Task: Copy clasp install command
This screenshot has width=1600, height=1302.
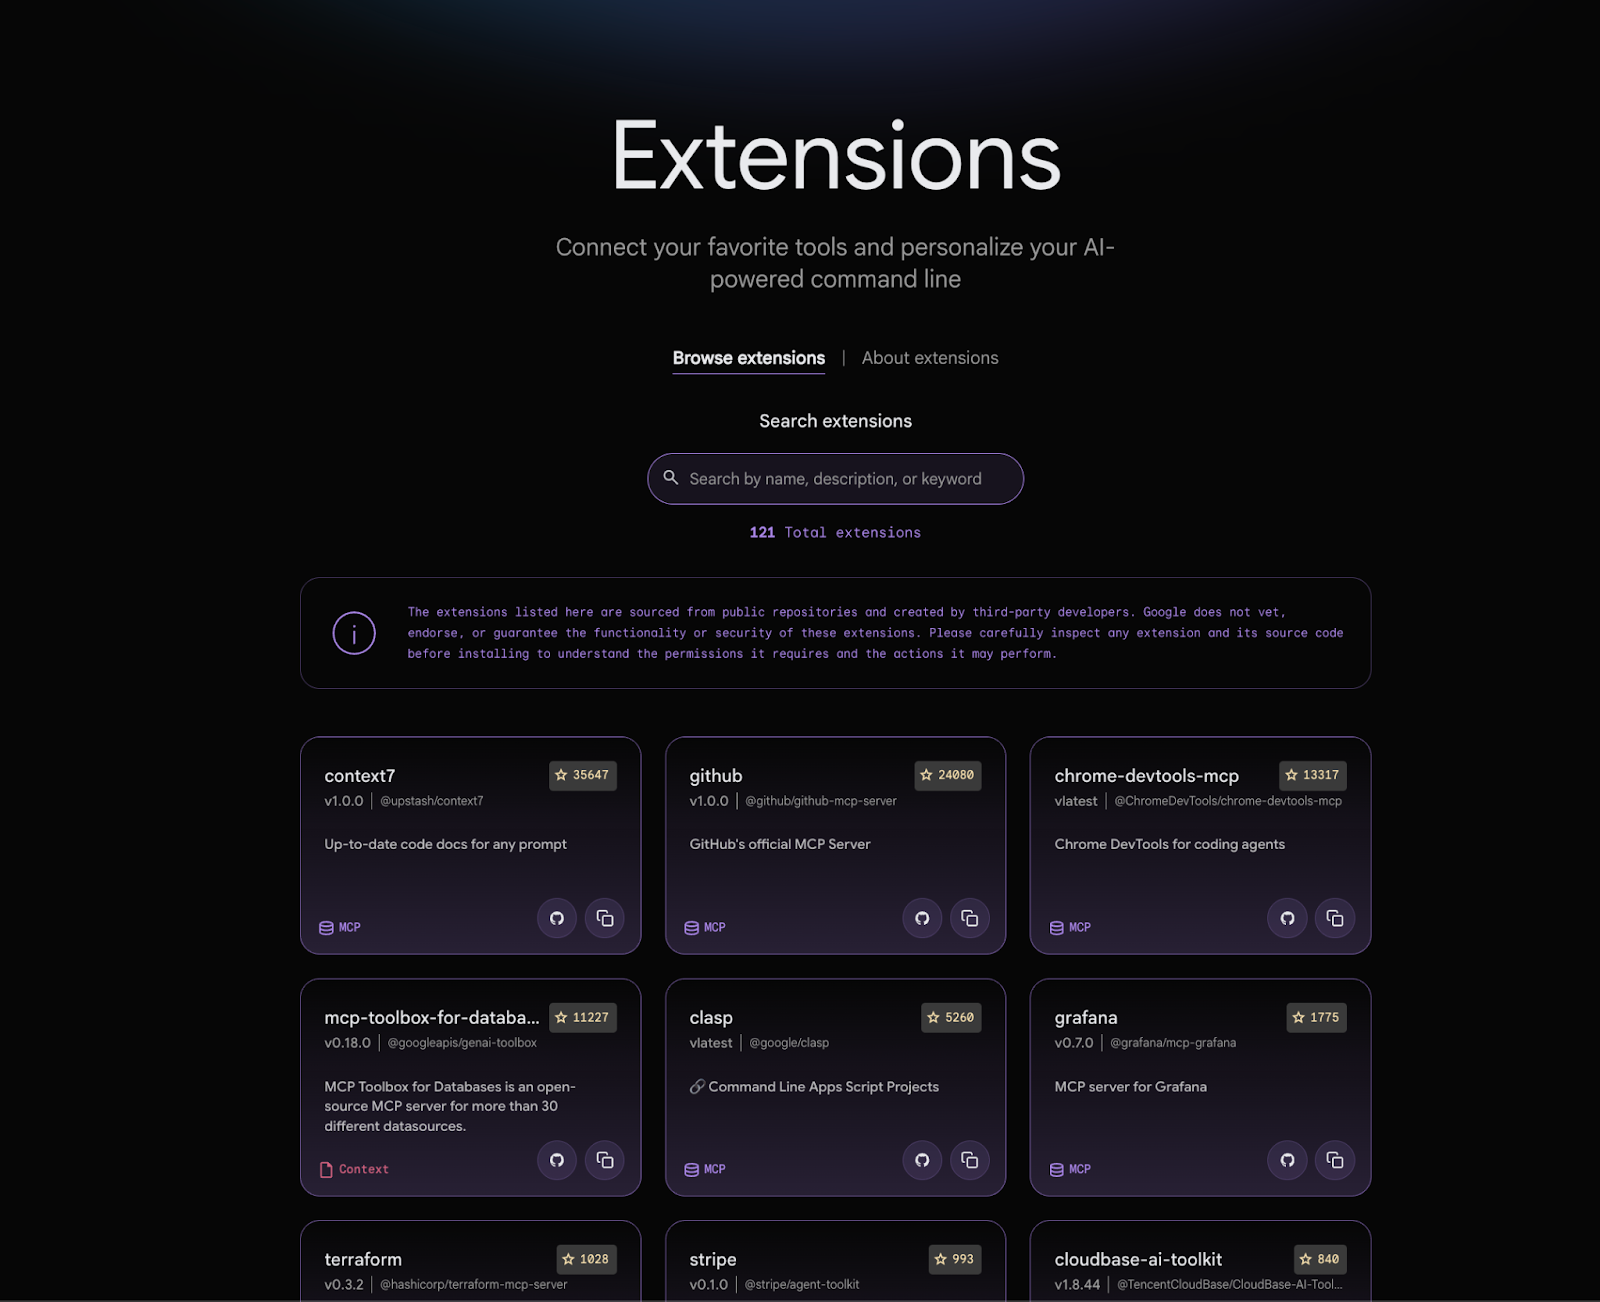Action: coord(970,1160)
